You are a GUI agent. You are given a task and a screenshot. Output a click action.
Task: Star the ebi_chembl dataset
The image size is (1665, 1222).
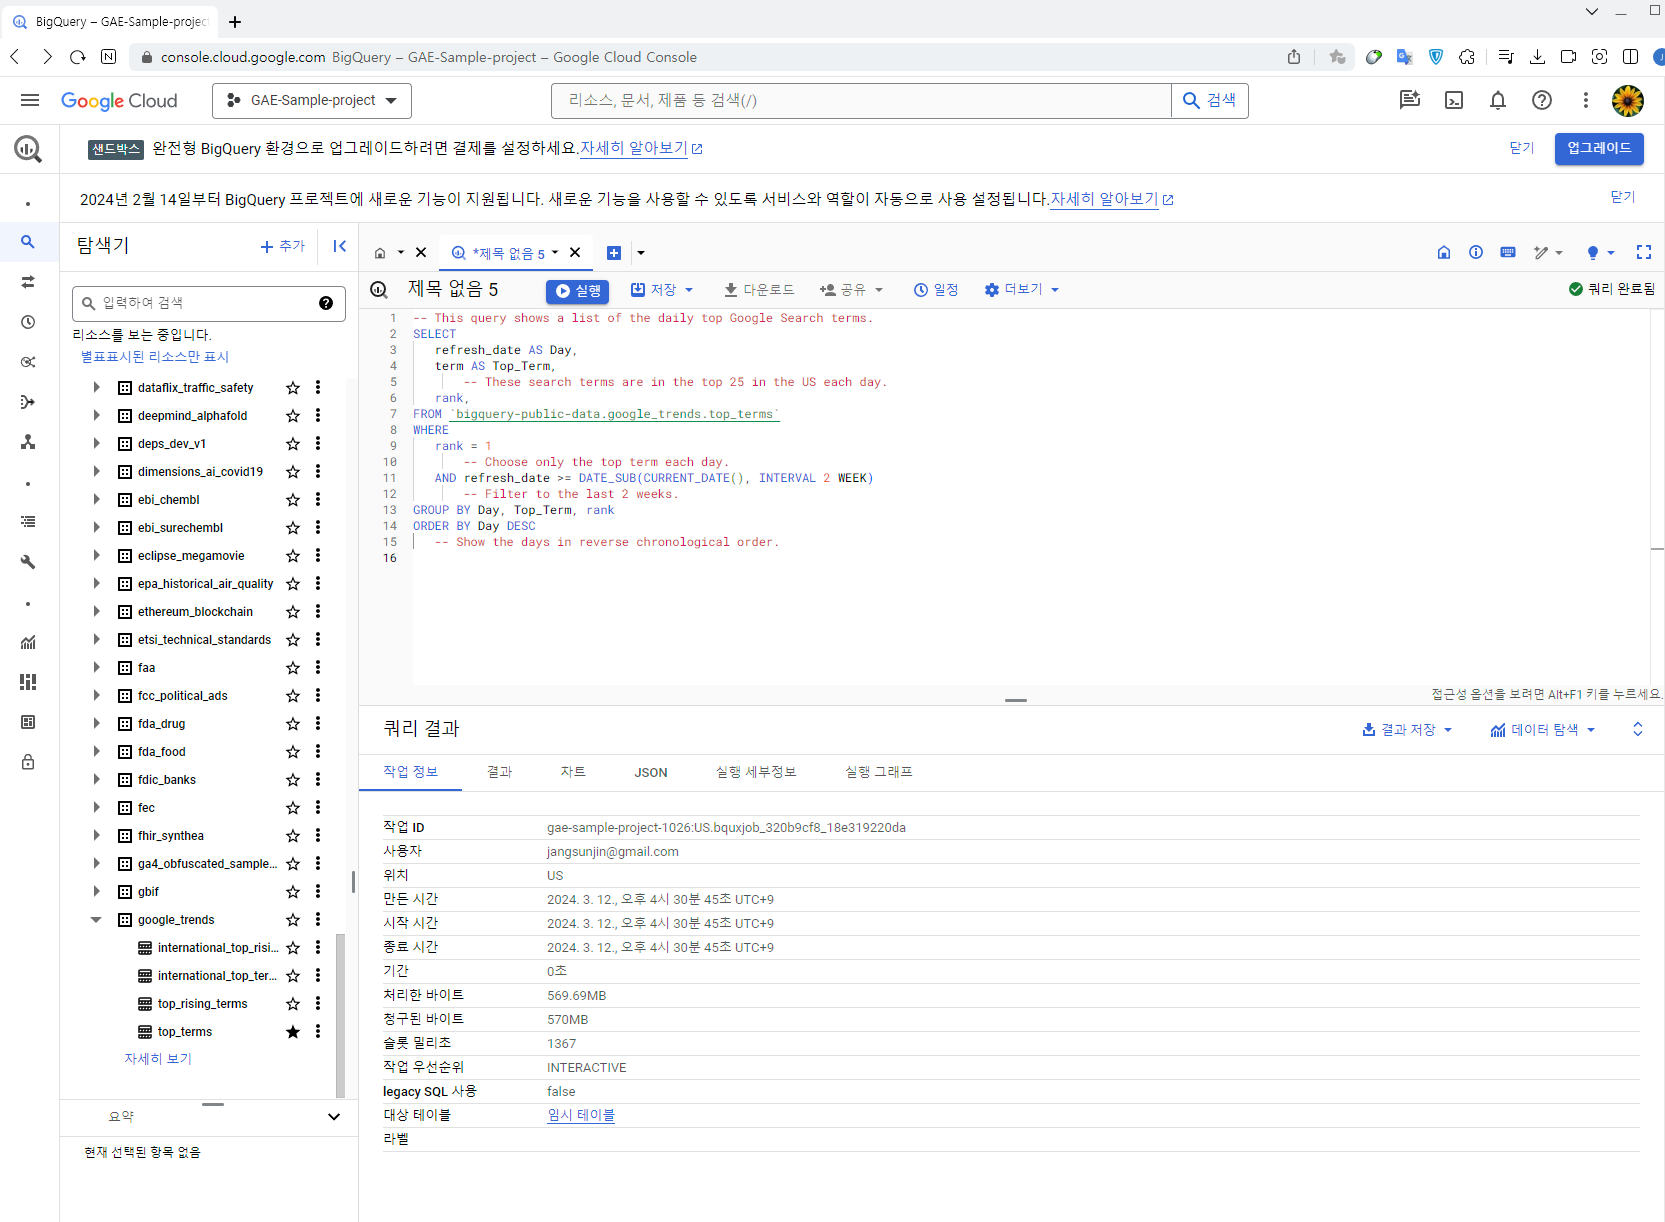pyautogui.click(x=293, y=500)
